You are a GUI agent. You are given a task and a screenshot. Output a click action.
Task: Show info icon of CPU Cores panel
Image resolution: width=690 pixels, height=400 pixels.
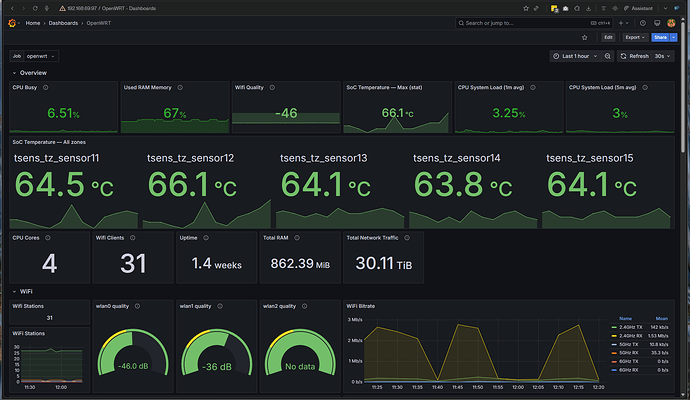[48, 238]
